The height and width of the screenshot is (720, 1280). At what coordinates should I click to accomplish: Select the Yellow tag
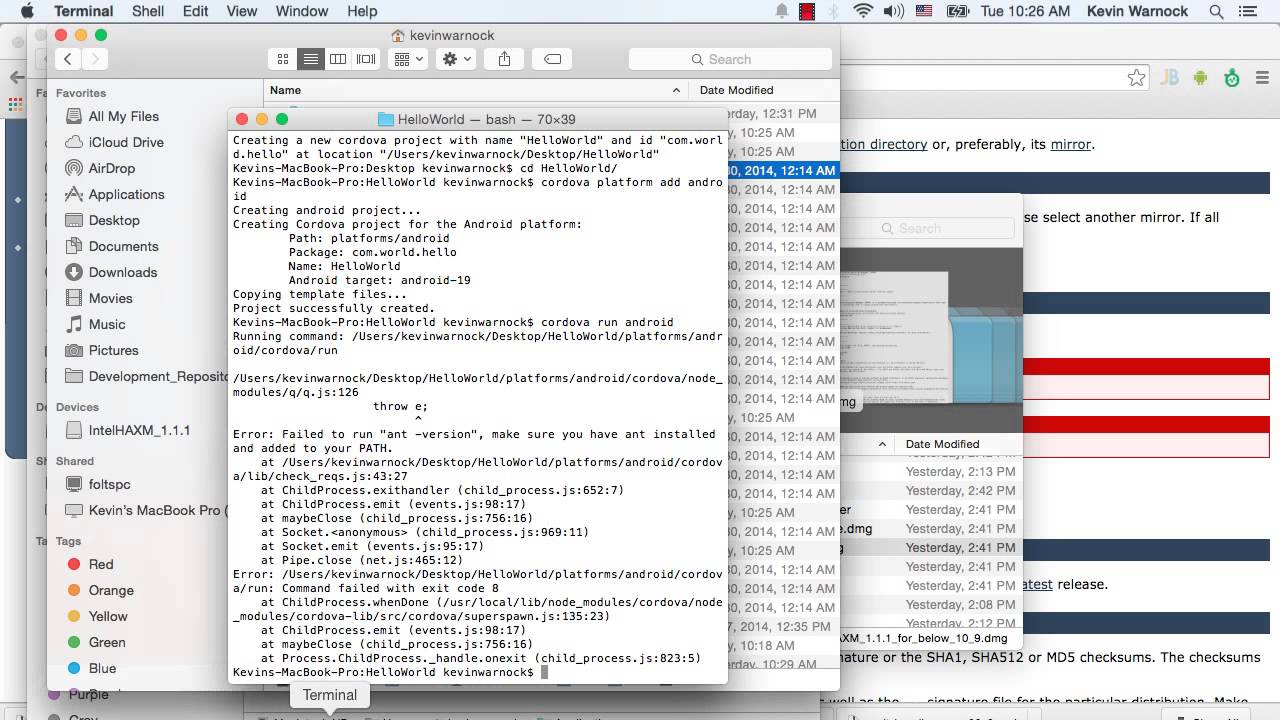[107, 616]
